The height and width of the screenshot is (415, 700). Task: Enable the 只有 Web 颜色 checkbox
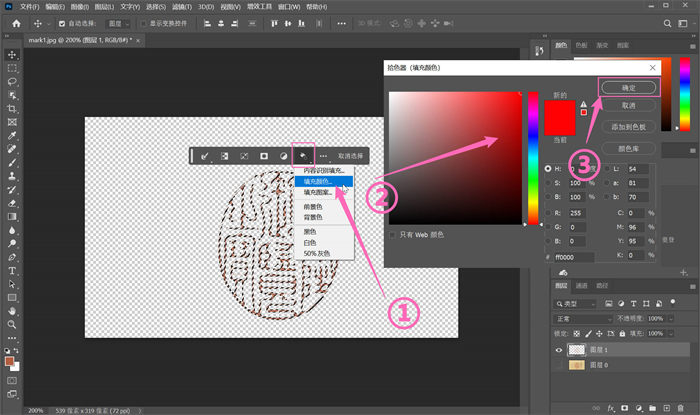[x=393, y=234]
